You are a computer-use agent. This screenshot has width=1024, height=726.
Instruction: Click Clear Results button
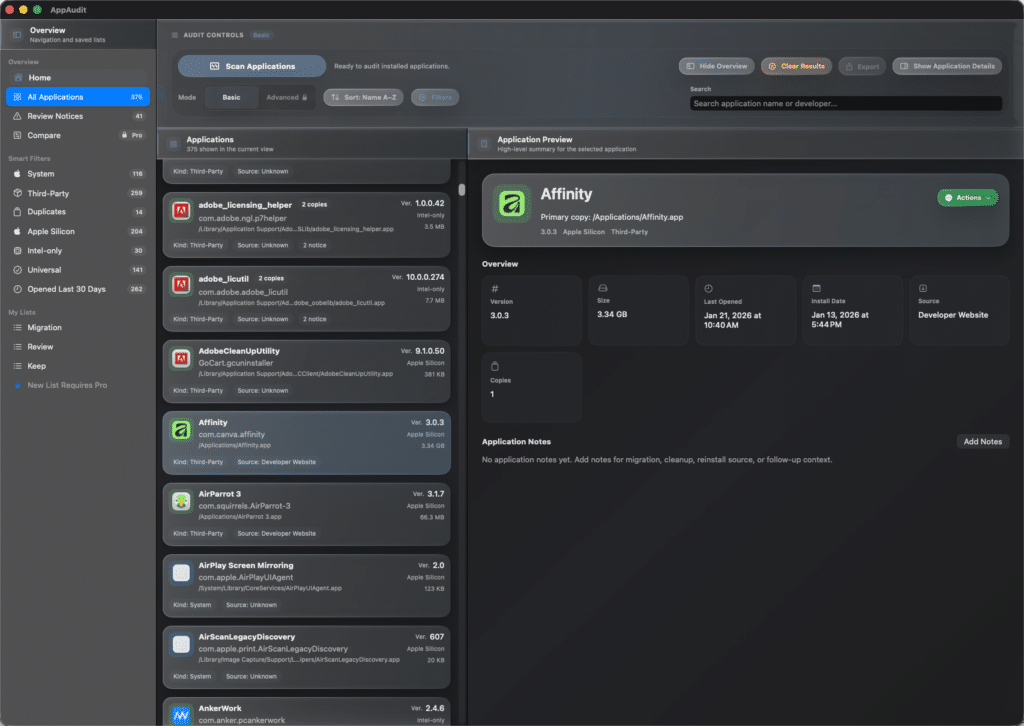pyautogui.click(x=796, y=66)
